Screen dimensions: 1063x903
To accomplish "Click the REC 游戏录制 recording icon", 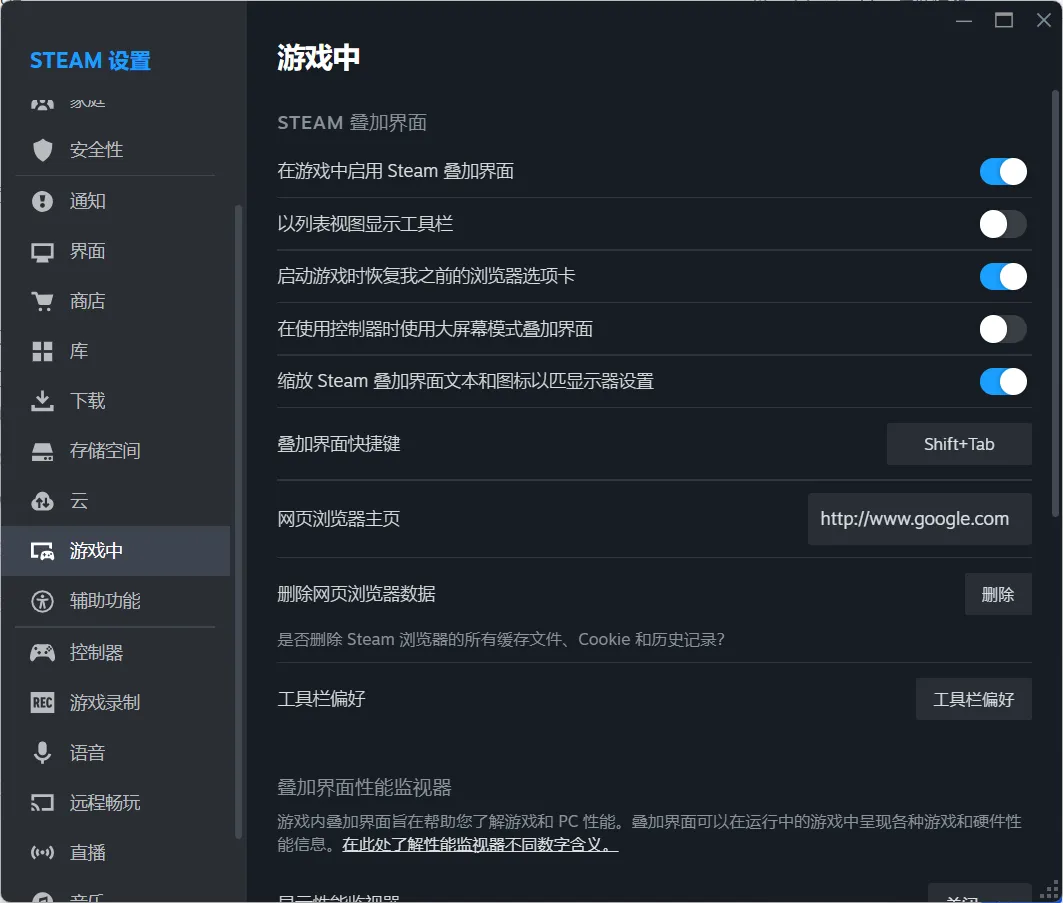I will [x=41, y=702].
